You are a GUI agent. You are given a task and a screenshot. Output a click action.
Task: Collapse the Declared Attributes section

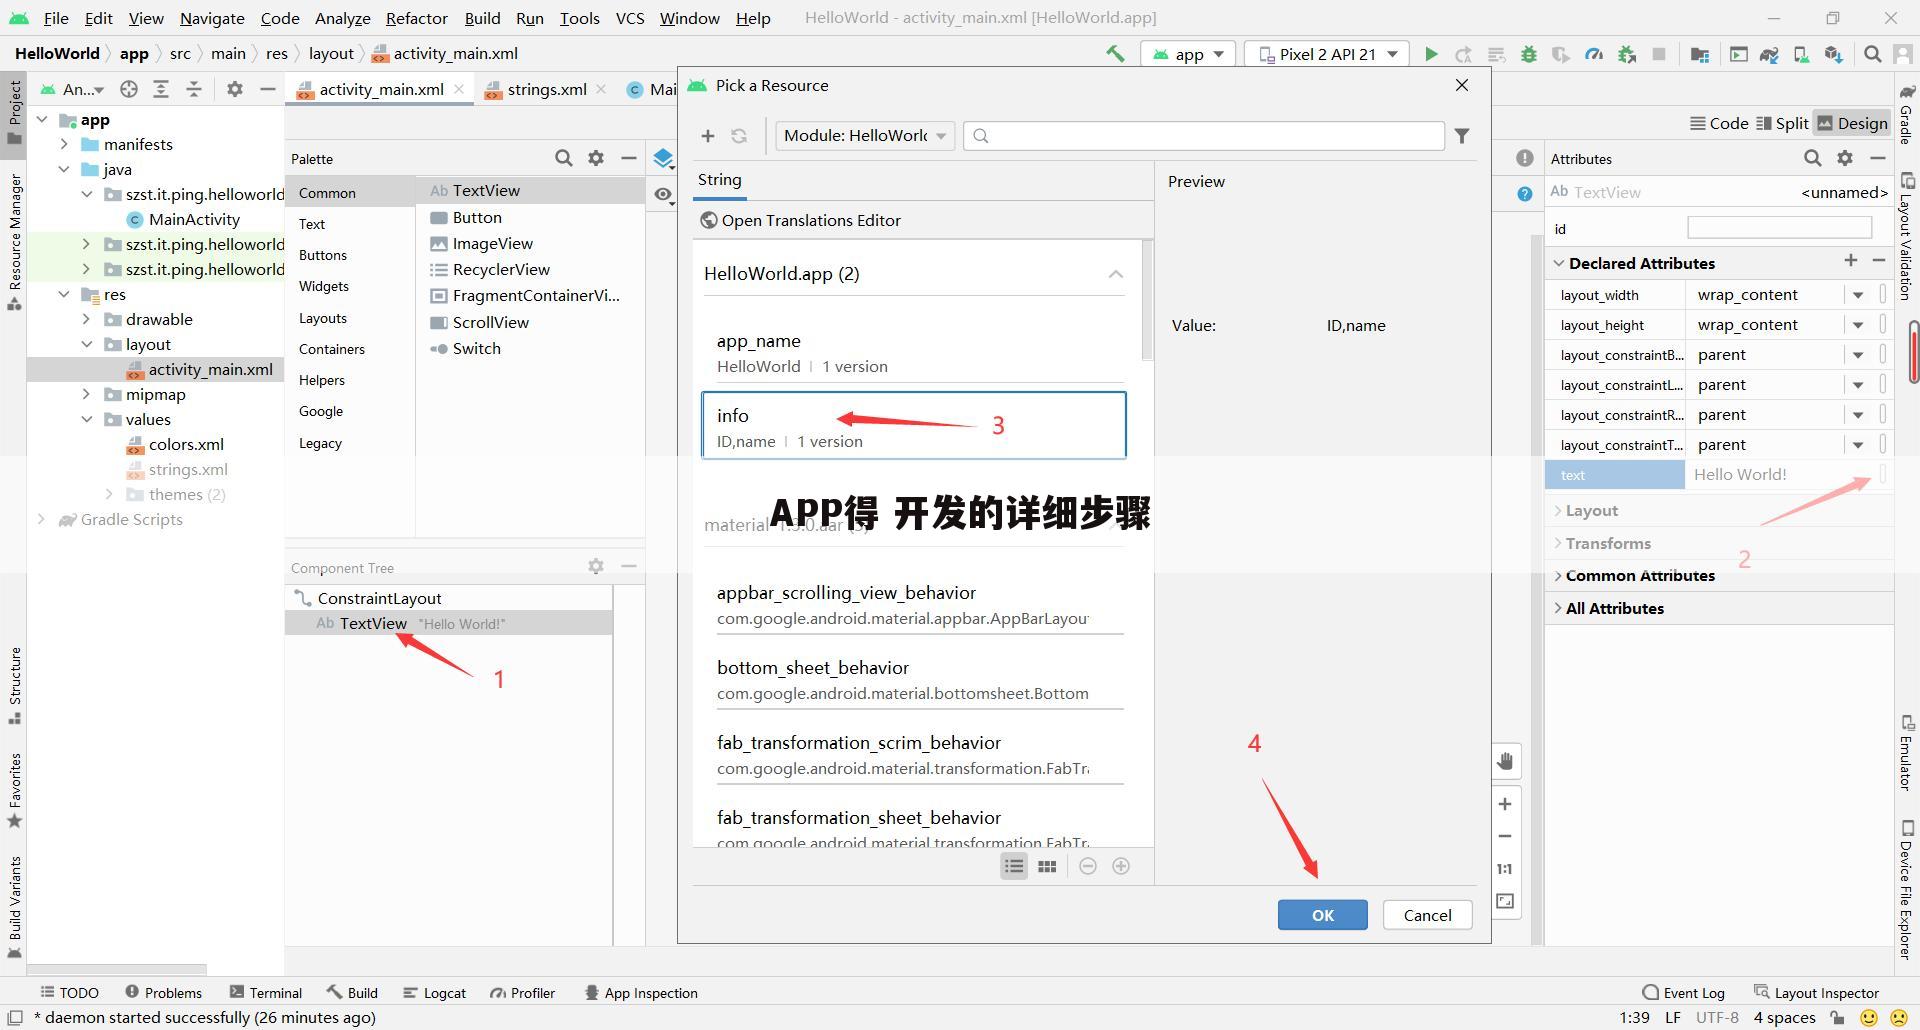[1558, 263]
